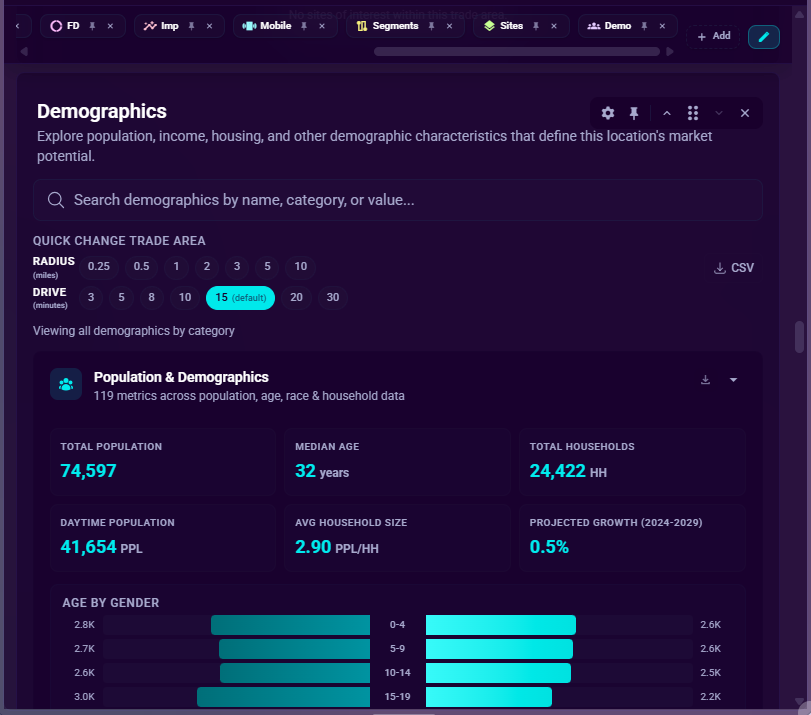Collapse Population & Demographics section
Screen dimensions: 811x715
tap(733, 380)
